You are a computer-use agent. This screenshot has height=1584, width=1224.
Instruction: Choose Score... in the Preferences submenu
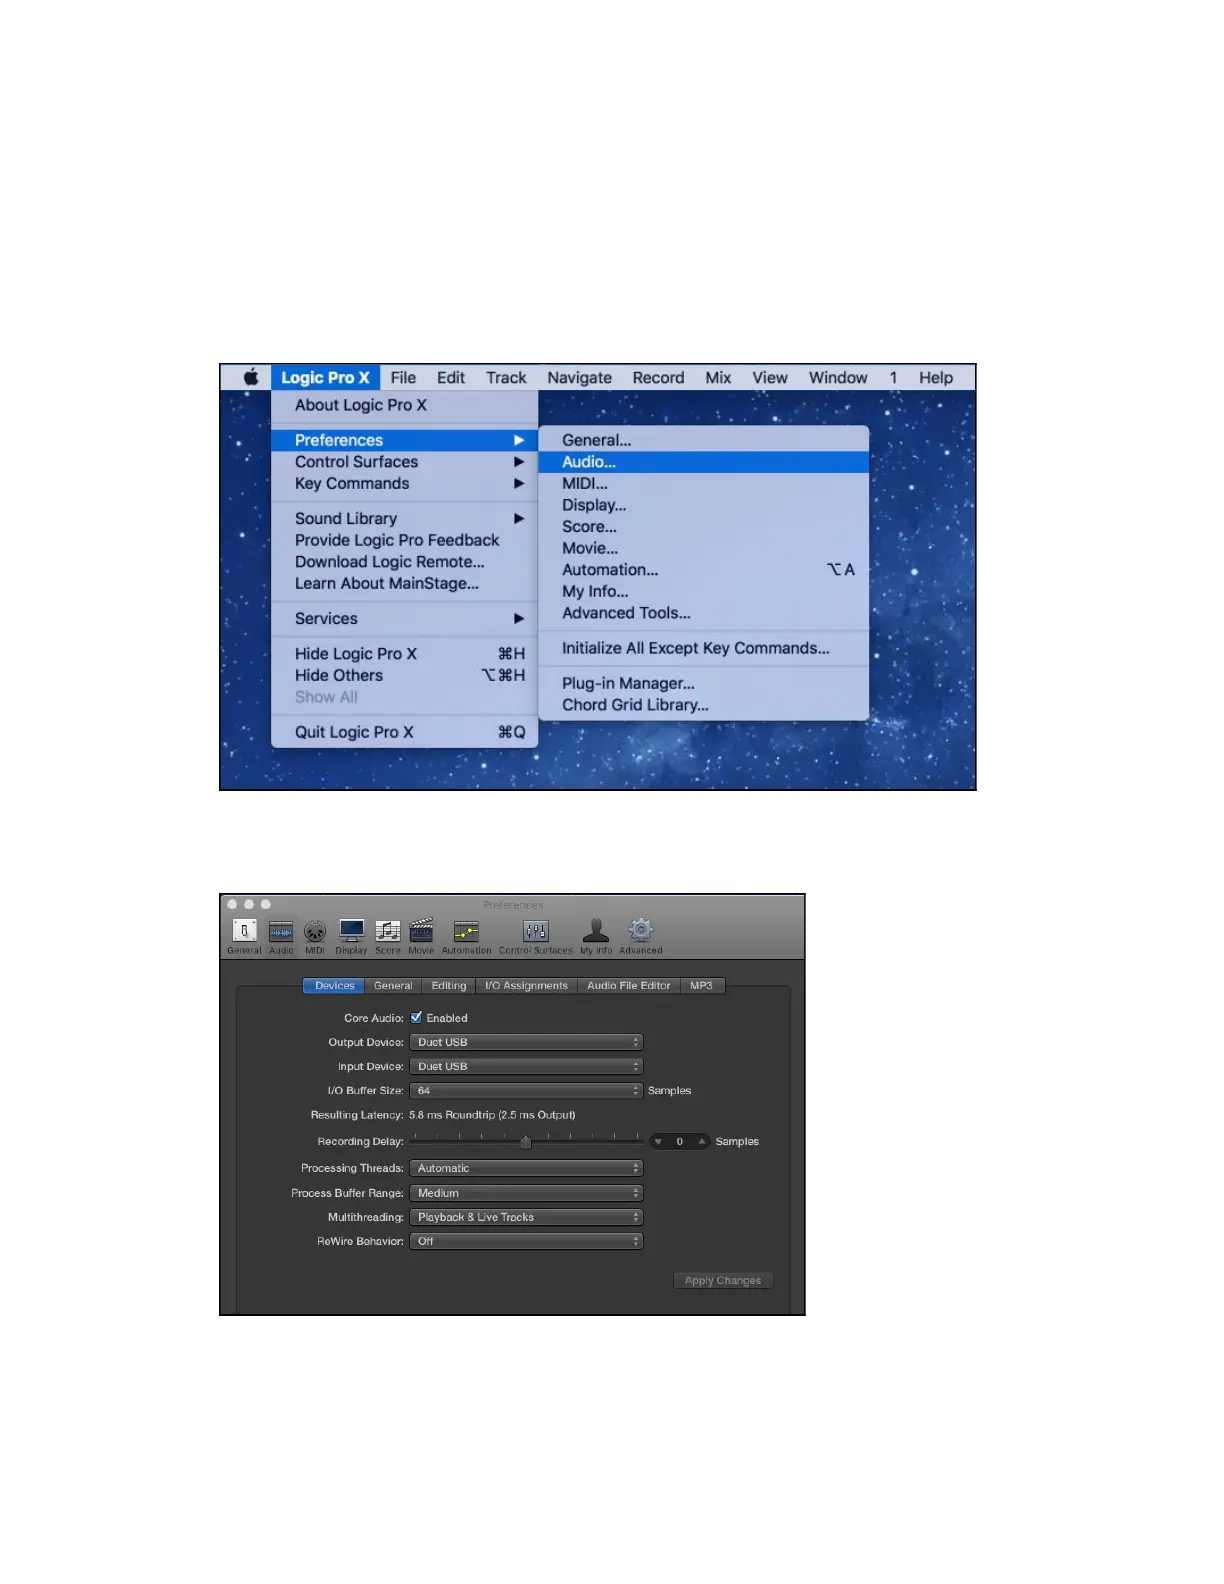pyautogui.click(x=703, y=527)
